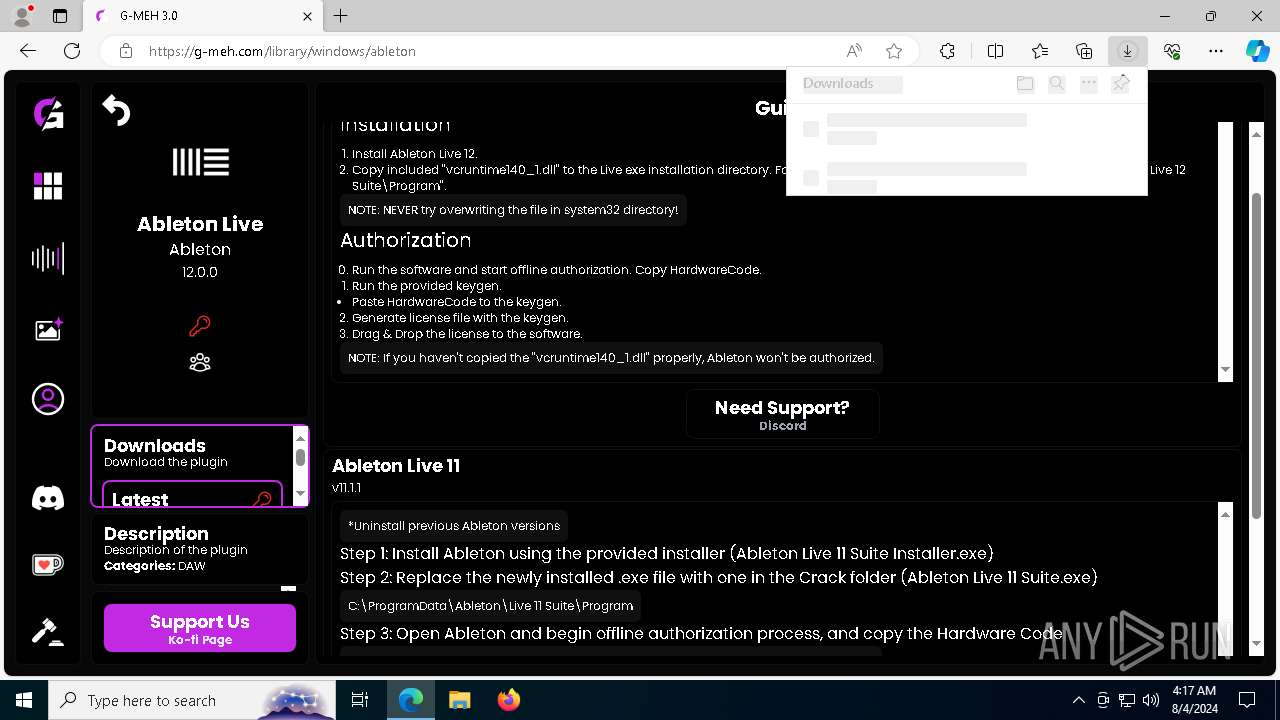Screen dimensions: 1280x720
Task: Launch Firefox from taskbar
Action: click(x=509, y=700)
